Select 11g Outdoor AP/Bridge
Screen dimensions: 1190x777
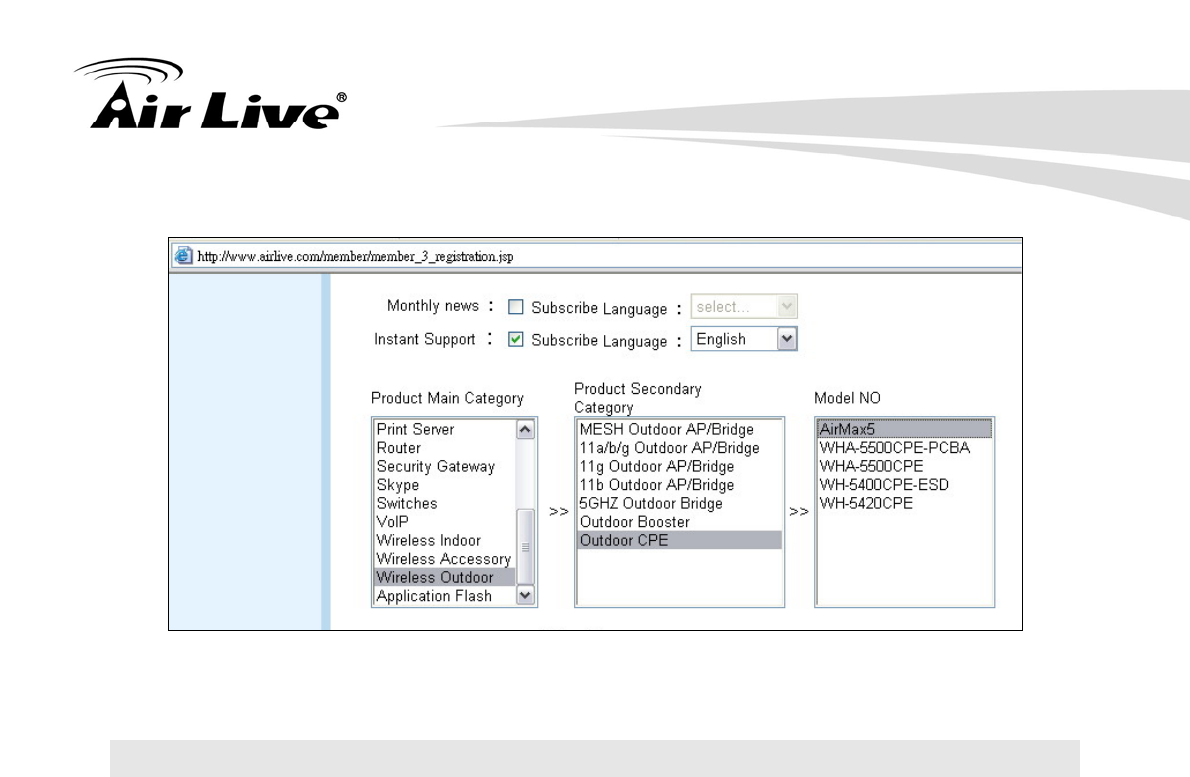point(679,467)
